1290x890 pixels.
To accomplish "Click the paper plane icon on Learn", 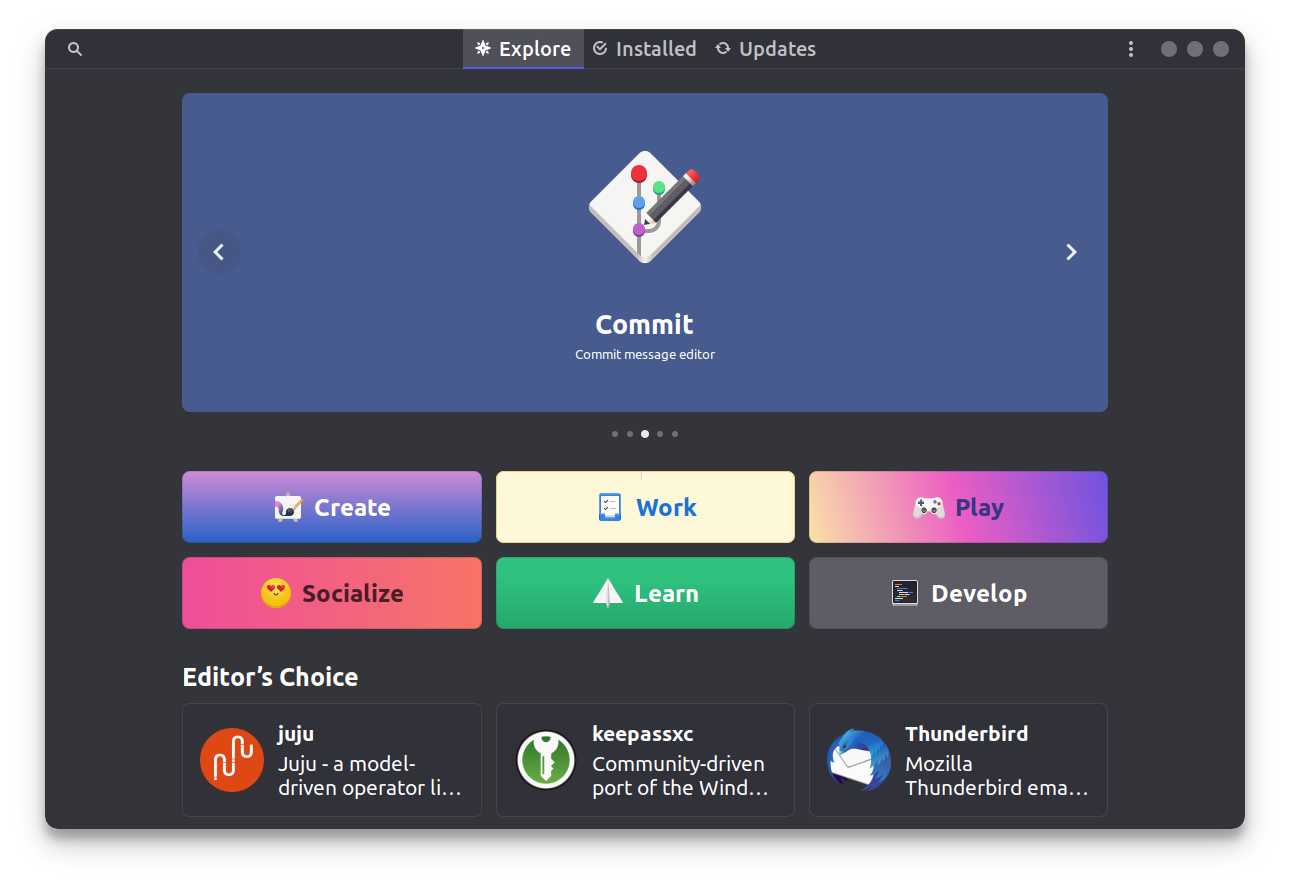I will [606, 593].
